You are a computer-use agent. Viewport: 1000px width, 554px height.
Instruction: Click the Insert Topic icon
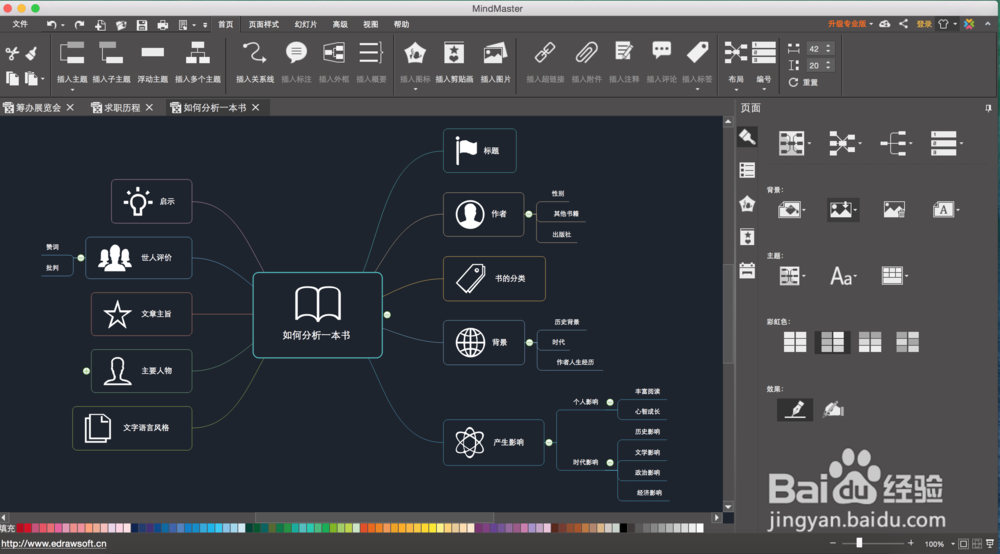click(x=71, y=54)
